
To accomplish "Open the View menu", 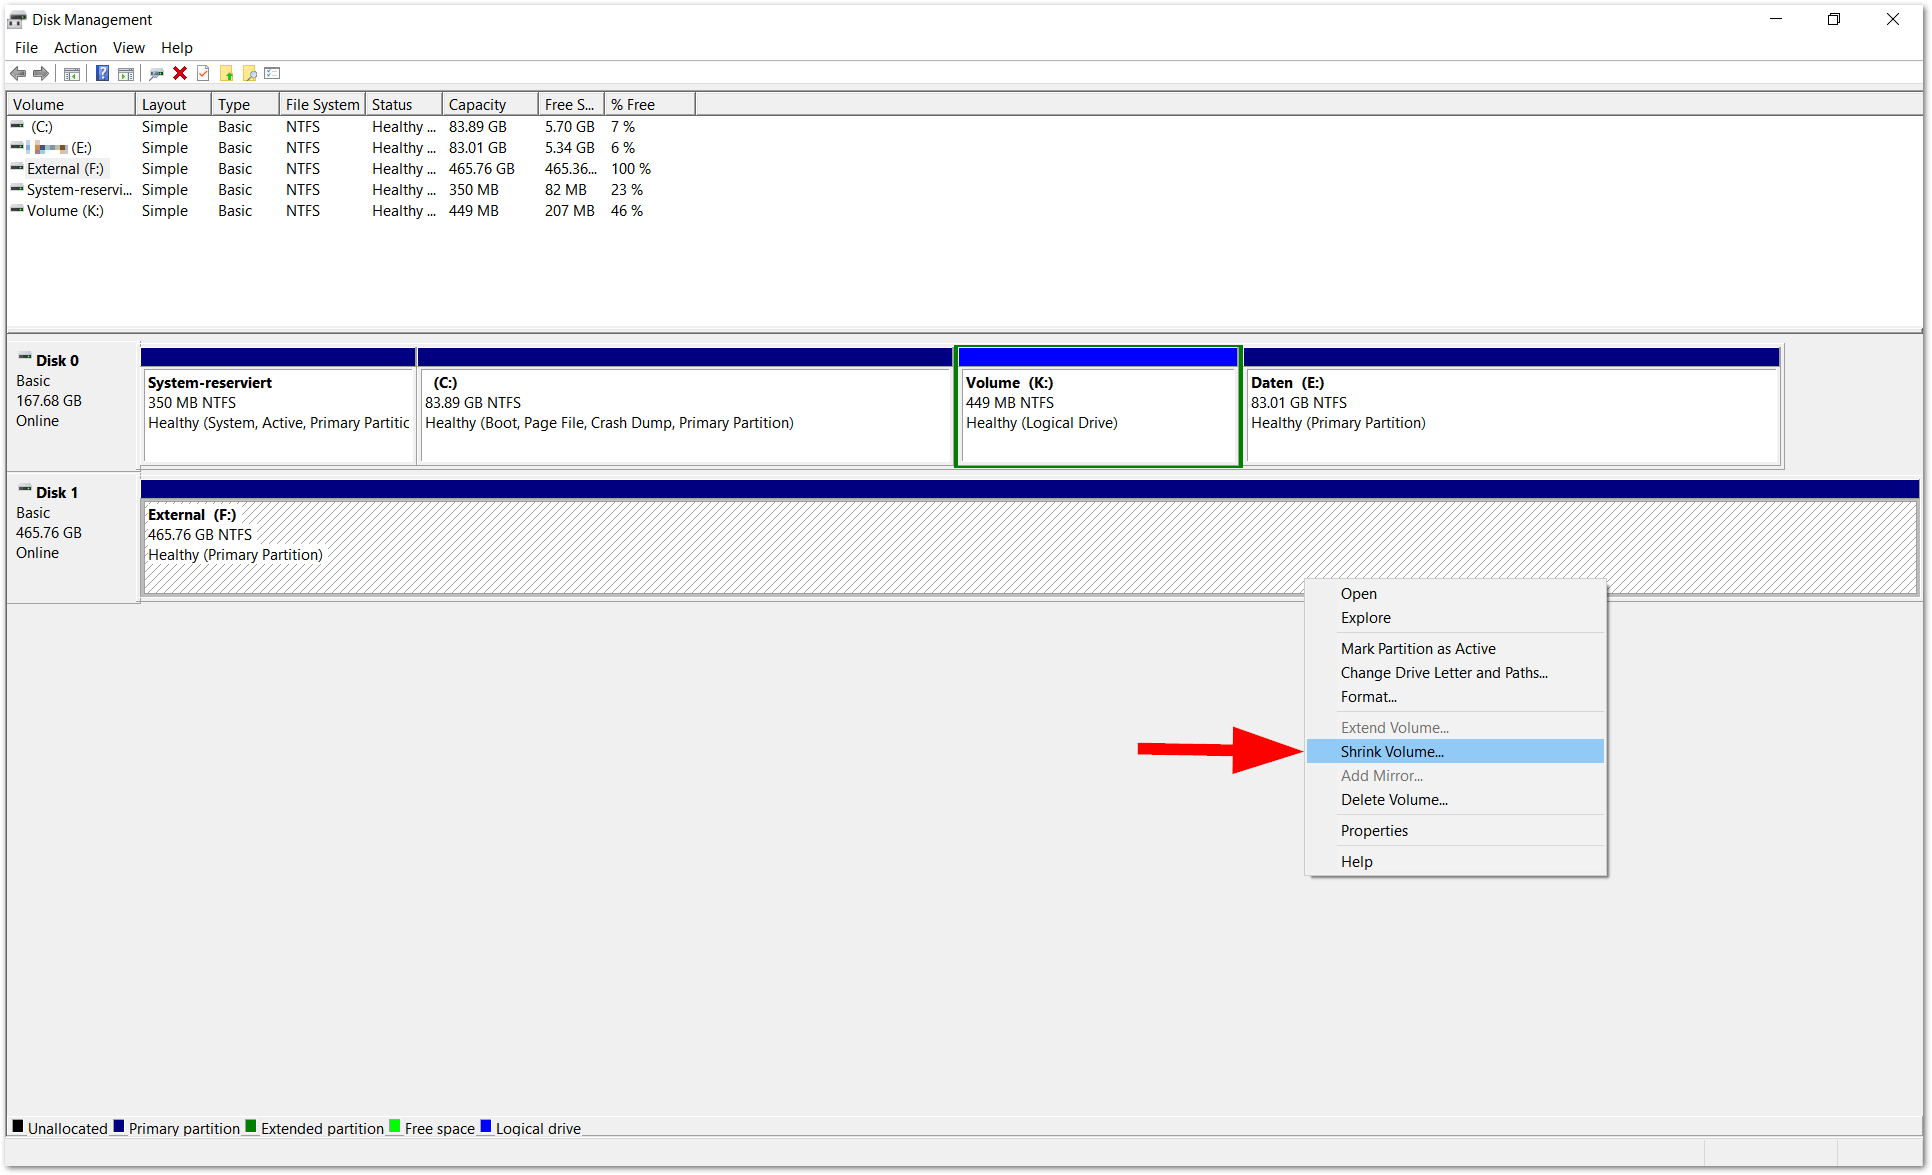I will click(128, 47).
